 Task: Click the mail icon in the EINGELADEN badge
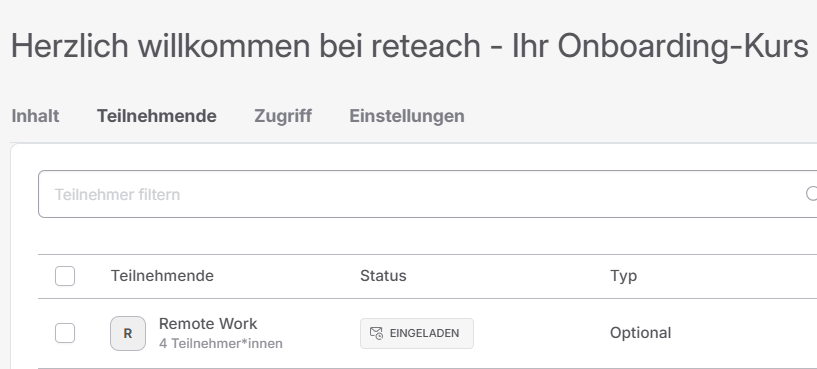pos(376,333)
